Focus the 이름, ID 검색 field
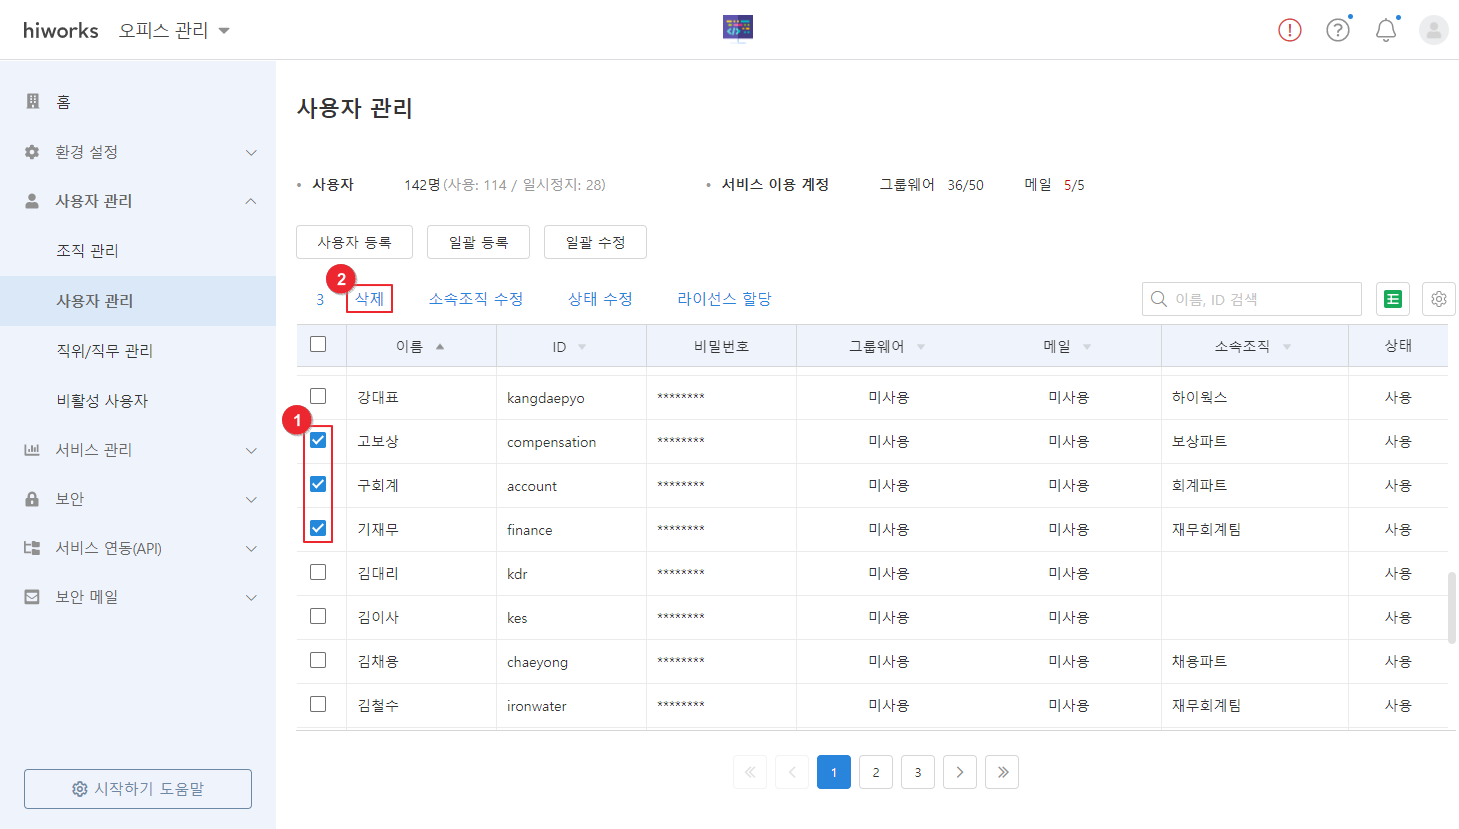The height and width of the screenshot is (829, 1459). (1260, 299)
